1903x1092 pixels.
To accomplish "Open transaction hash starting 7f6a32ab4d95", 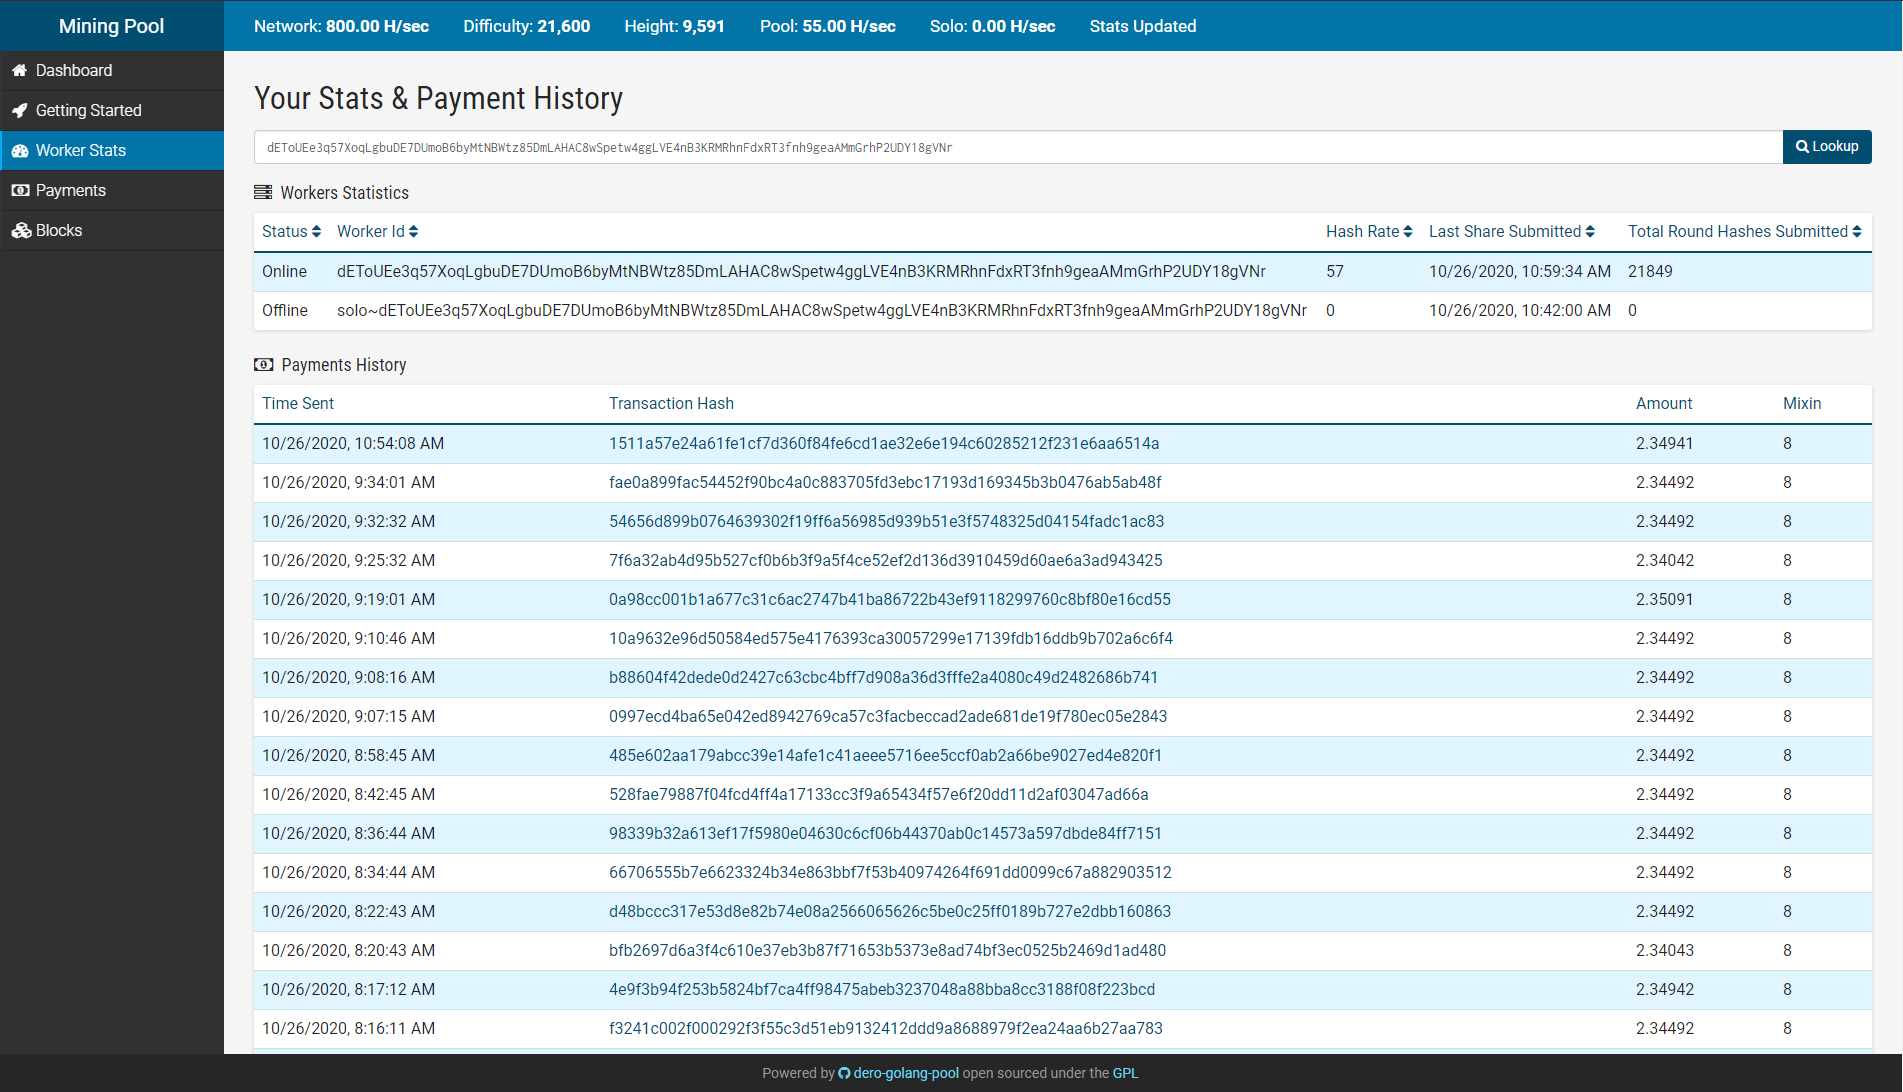I will tap(886, 560).
